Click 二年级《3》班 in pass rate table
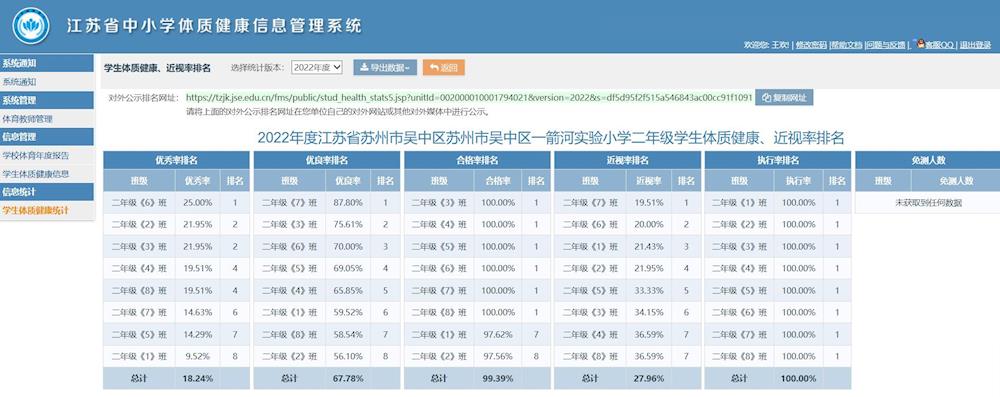Viewport: 1000px width, 397px height. click(440, 203)
